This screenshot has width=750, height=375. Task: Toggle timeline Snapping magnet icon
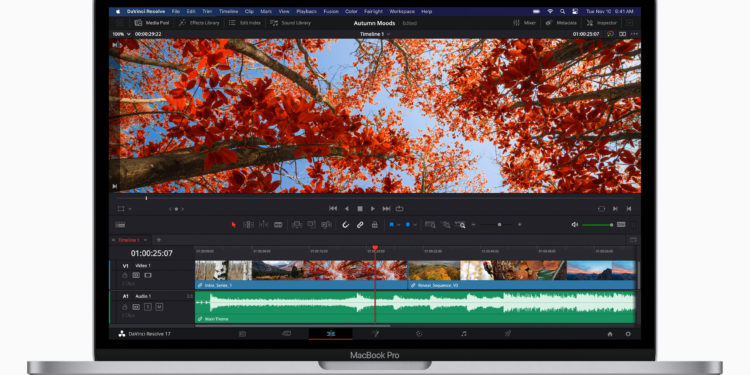click(345, 224)
